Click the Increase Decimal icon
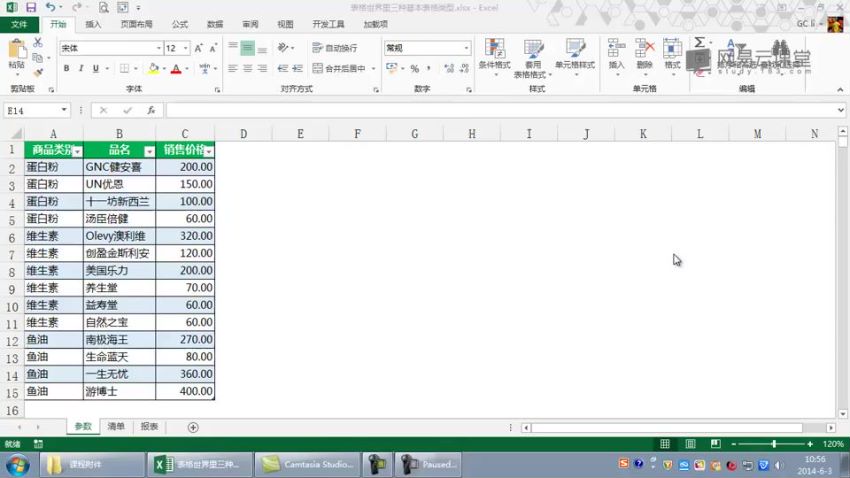The image size is (850, 478). coord(449,68)
